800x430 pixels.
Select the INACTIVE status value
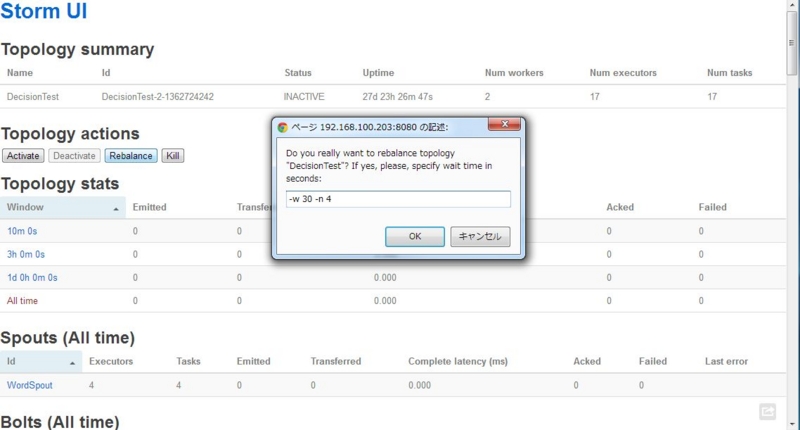[x=304, y=96]
